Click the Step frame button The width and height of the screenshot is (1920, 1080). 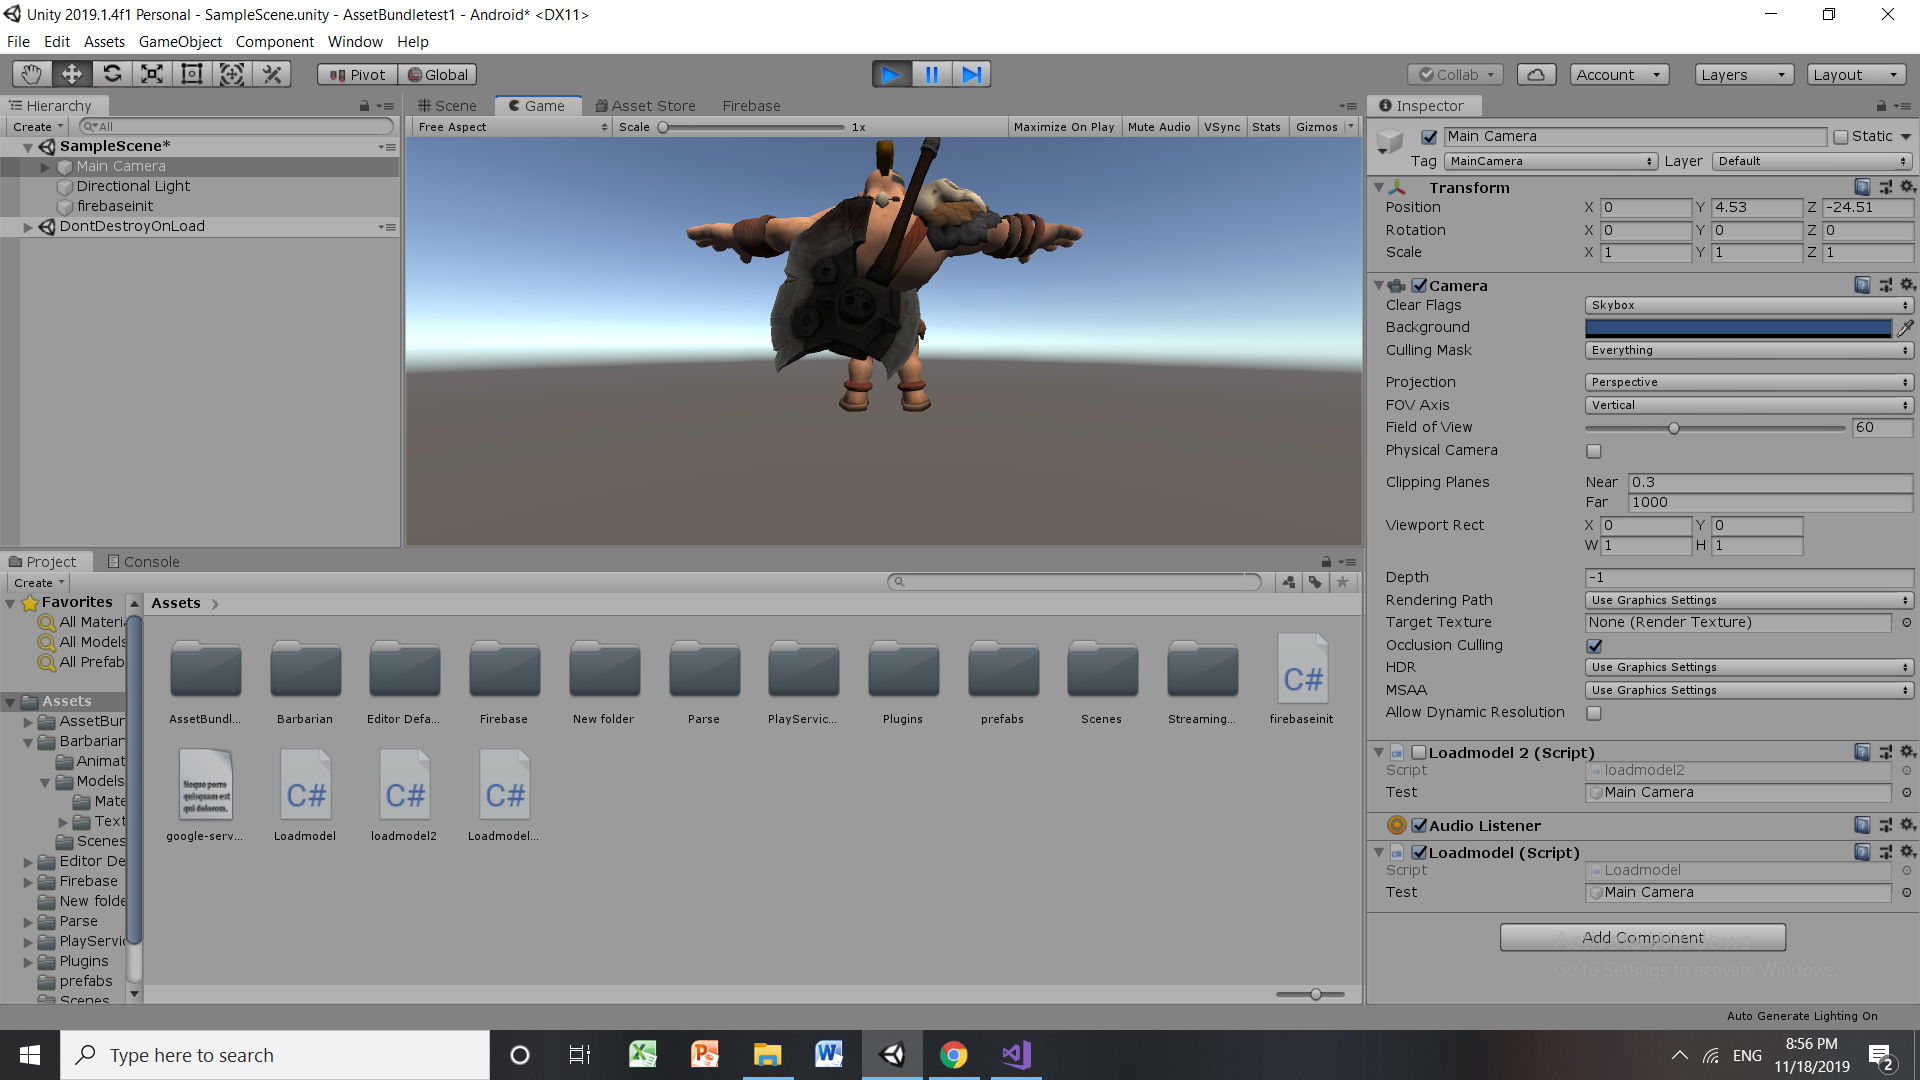click(x=971, y=74)
